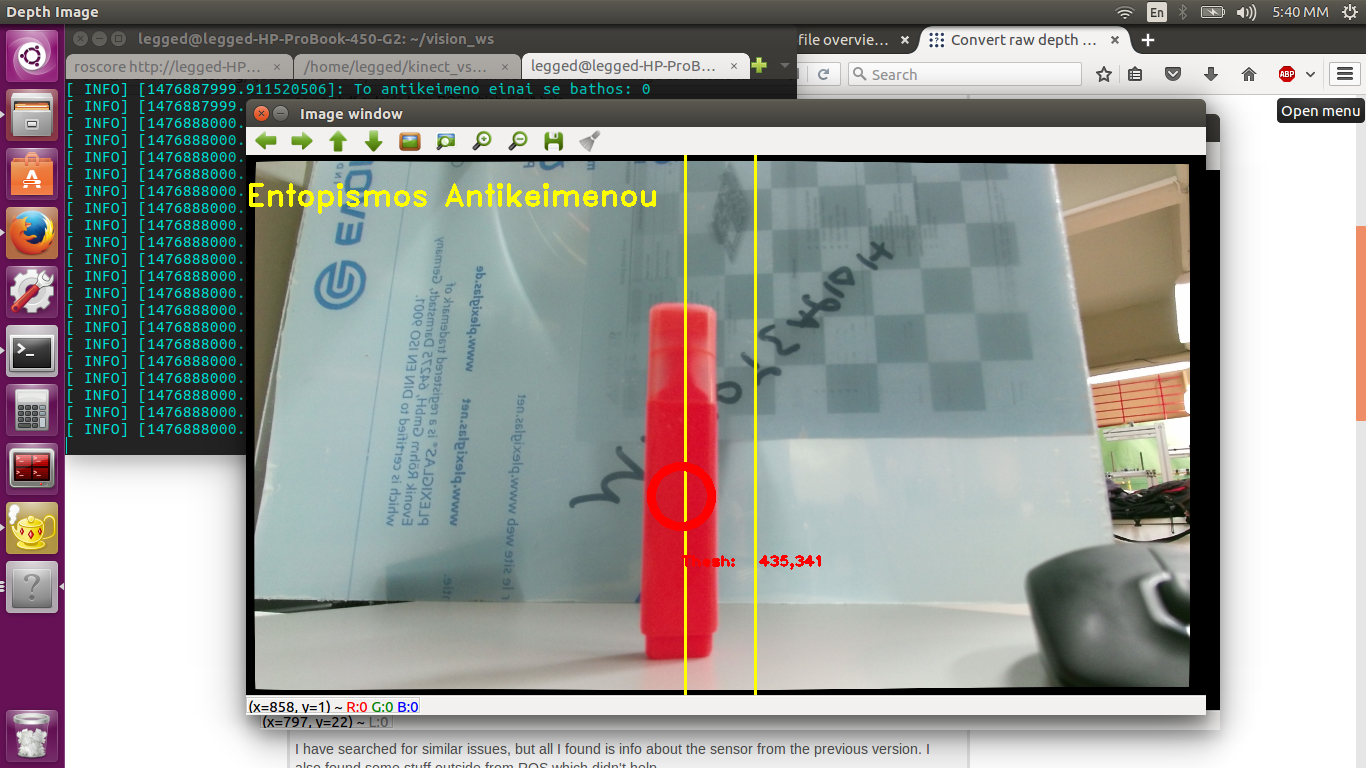The height and width of the screenshot is (768, 1366).
Task: Click the brush properties icon in Image window
Action: point(589,141)
